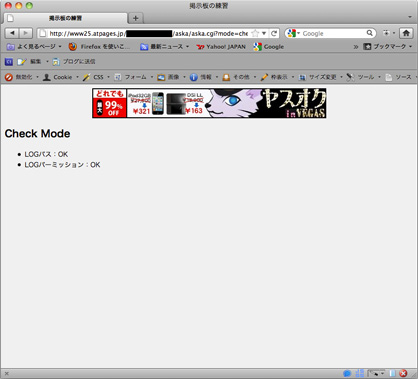The image size is (418, 379).
Task: Open a new tab with plus
Action: tap(136, 18)
